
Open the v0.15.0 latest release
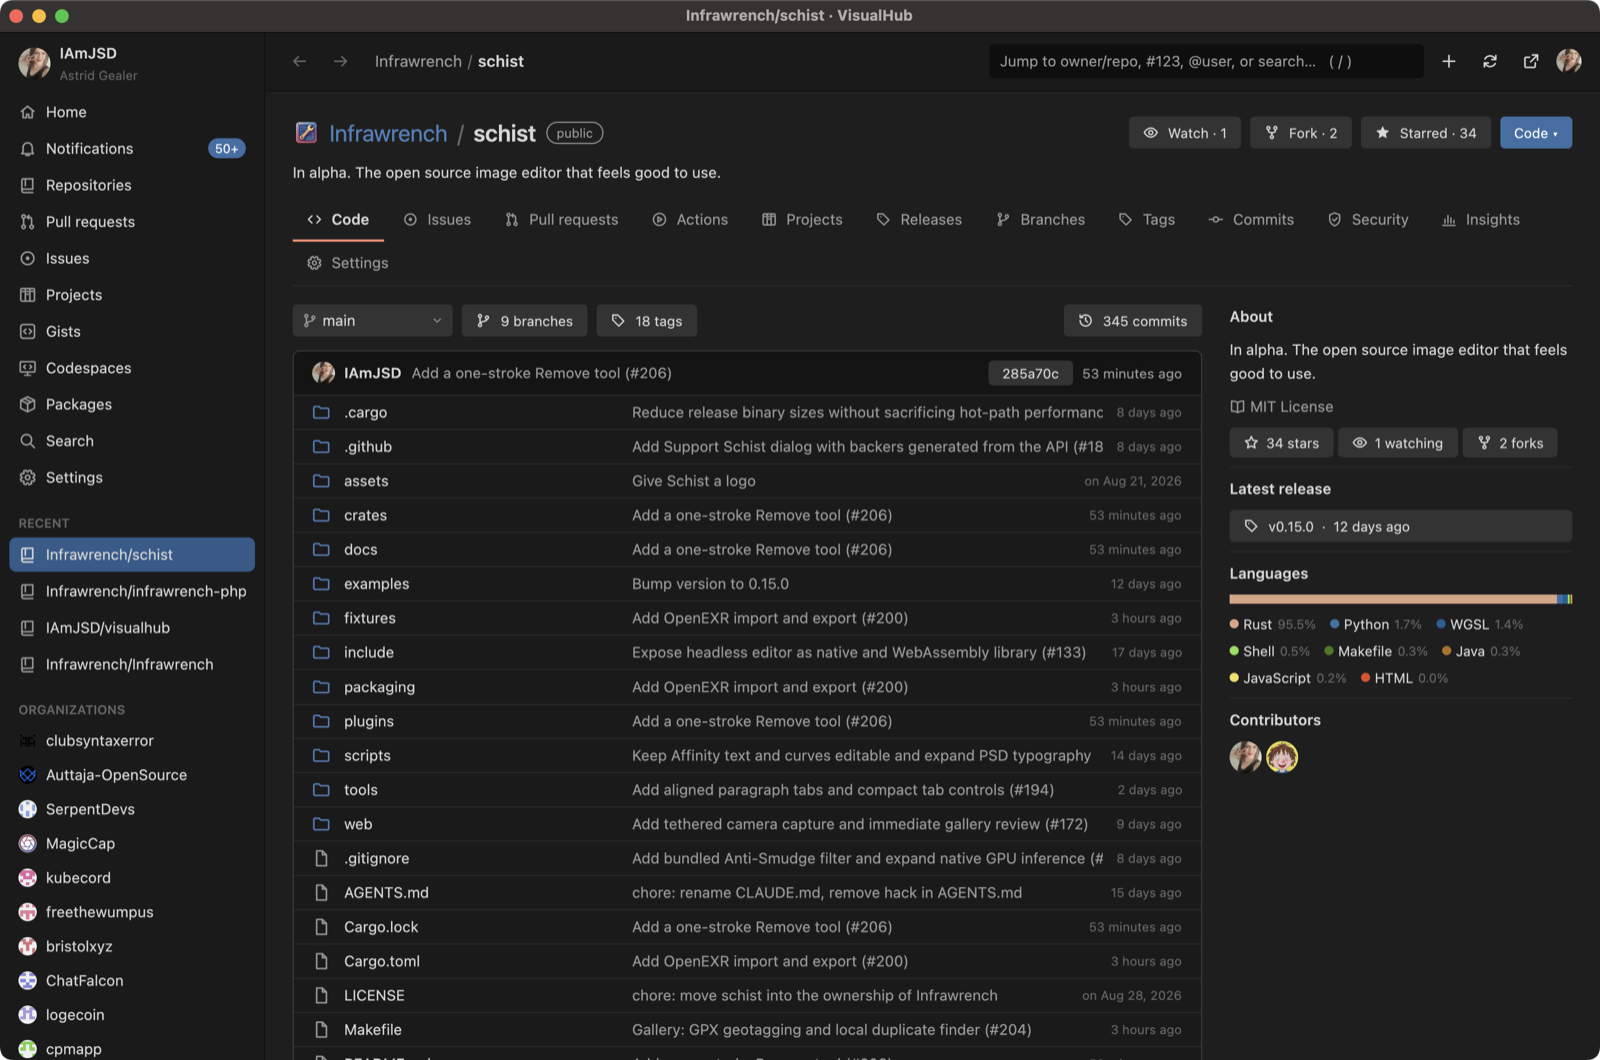tap(1400, 527)
